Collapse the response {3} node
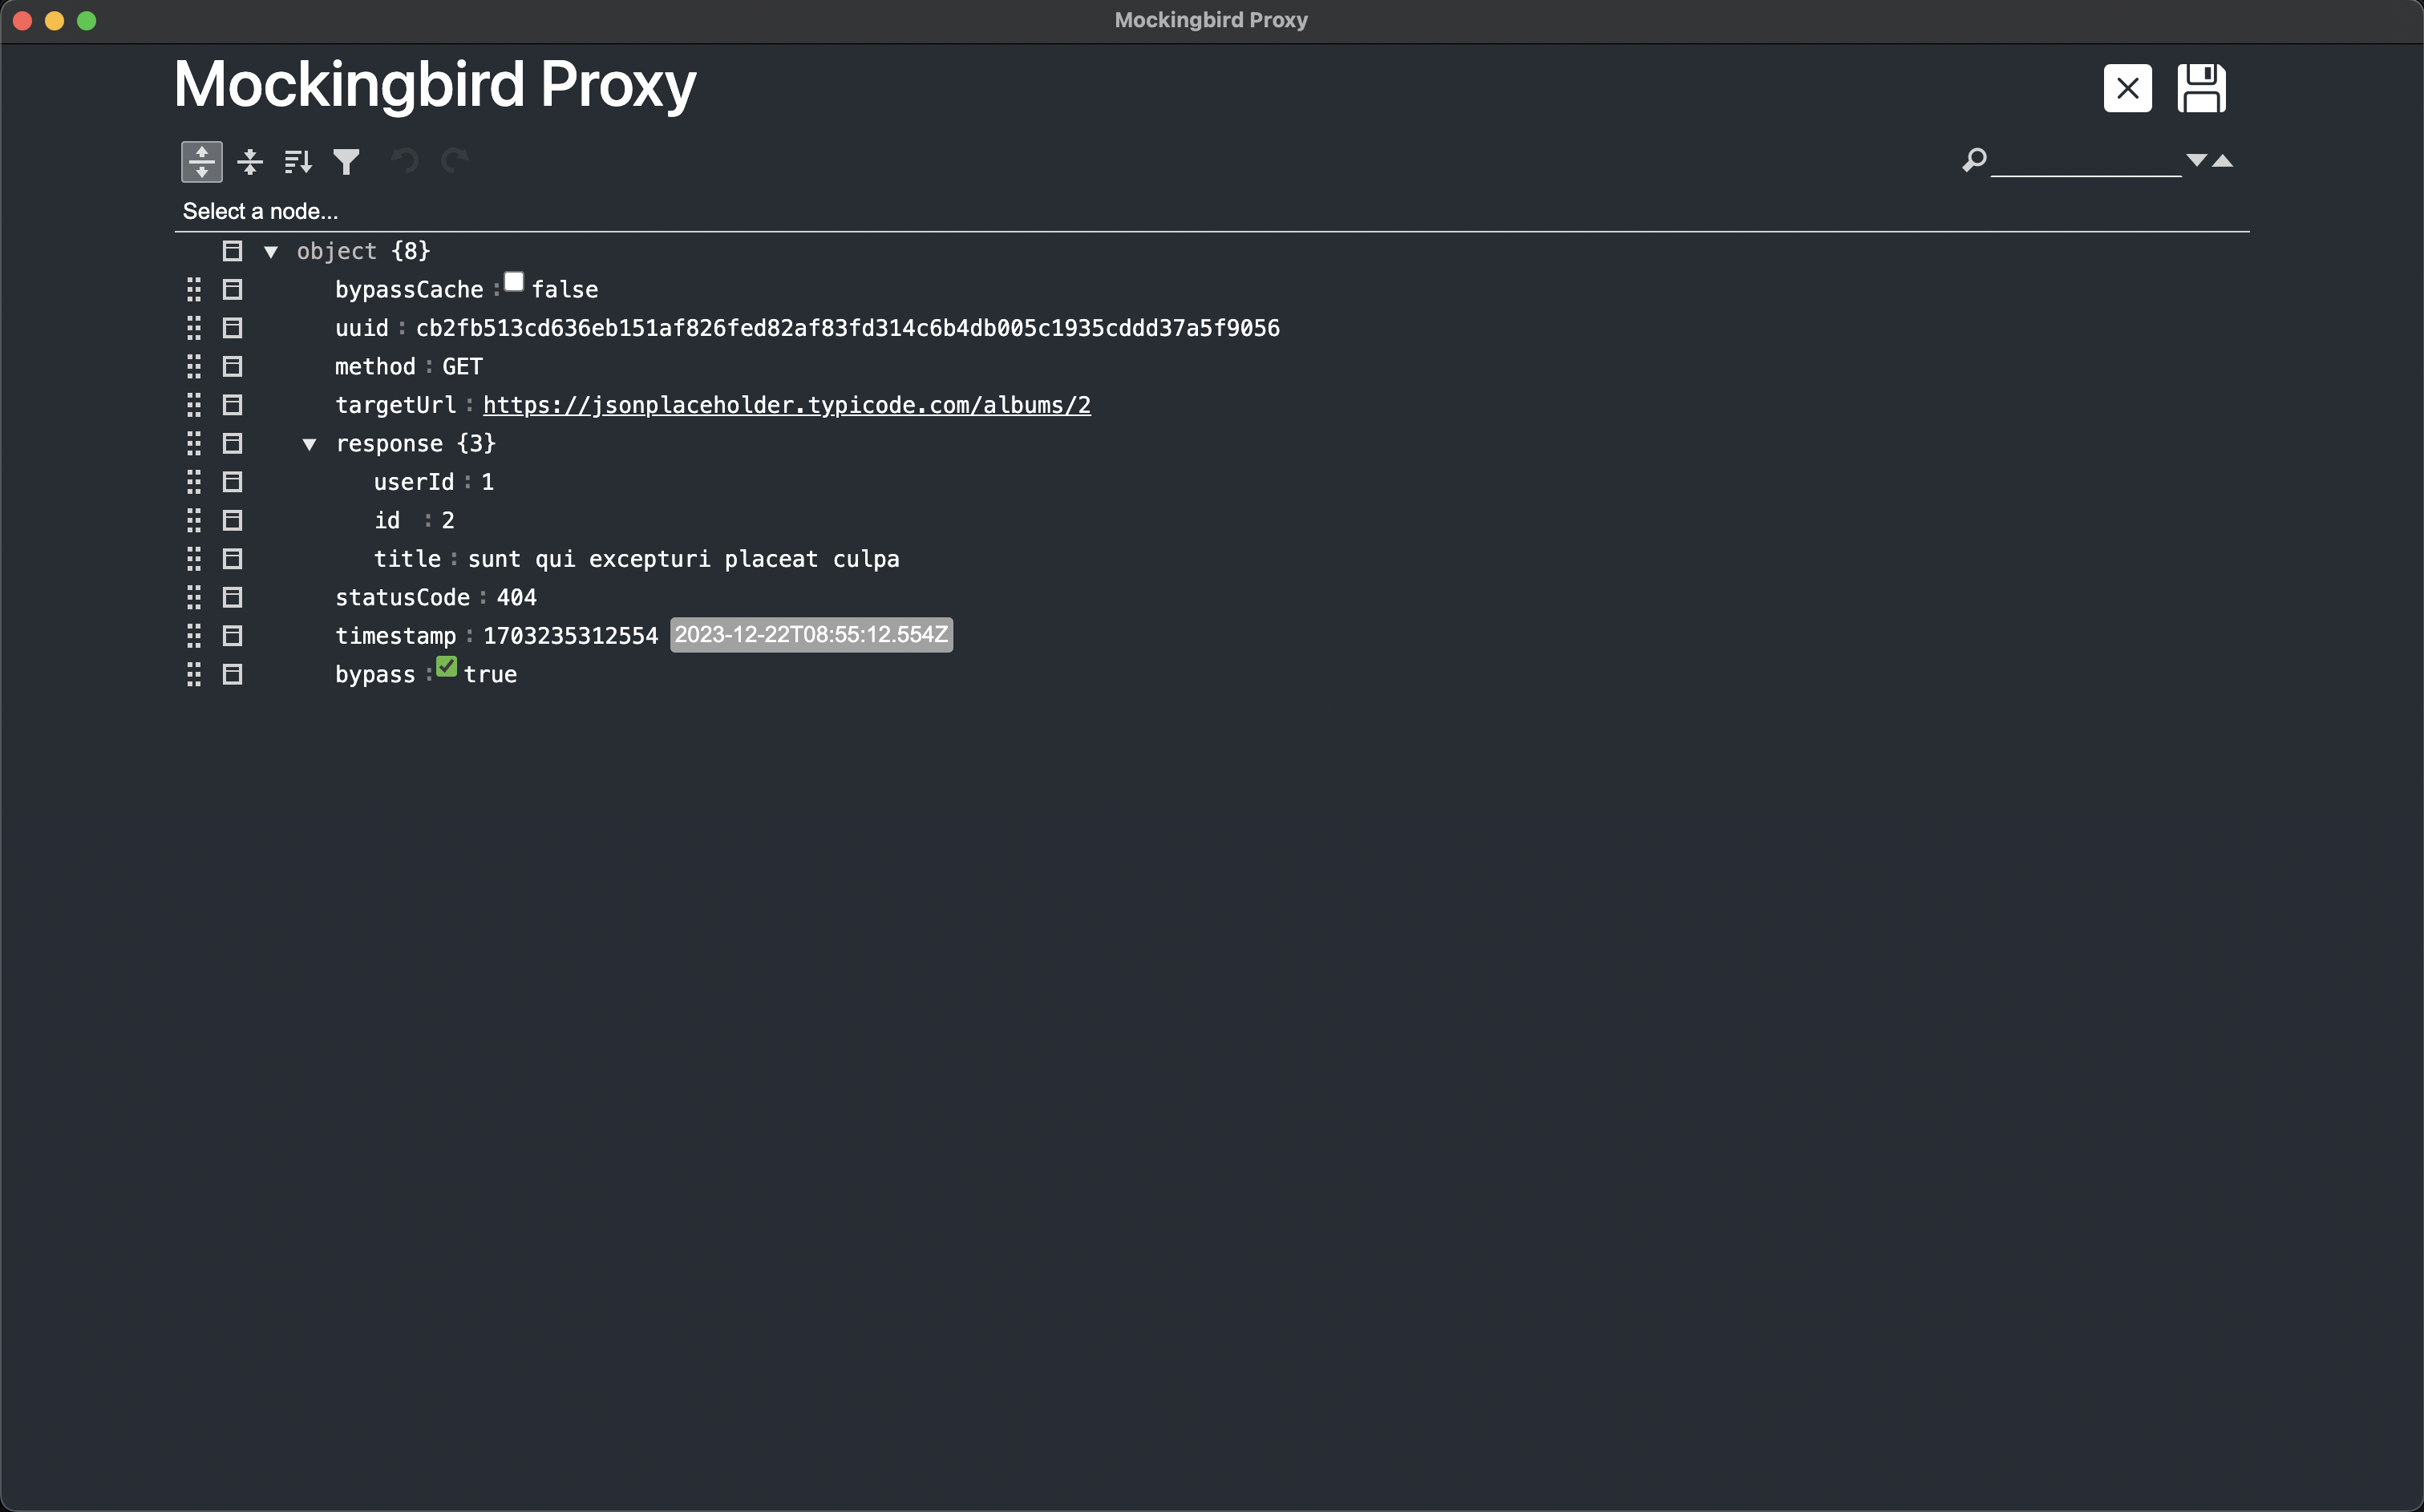 click(309, 445)
